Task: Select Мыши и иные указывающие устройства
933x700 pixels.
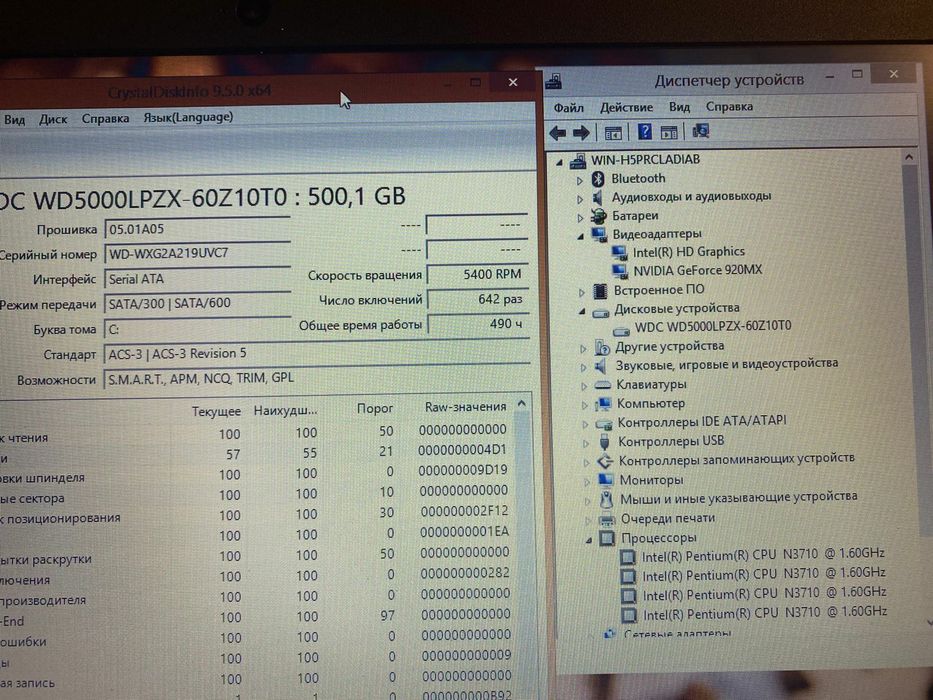Action: click(x=738, y=498)
